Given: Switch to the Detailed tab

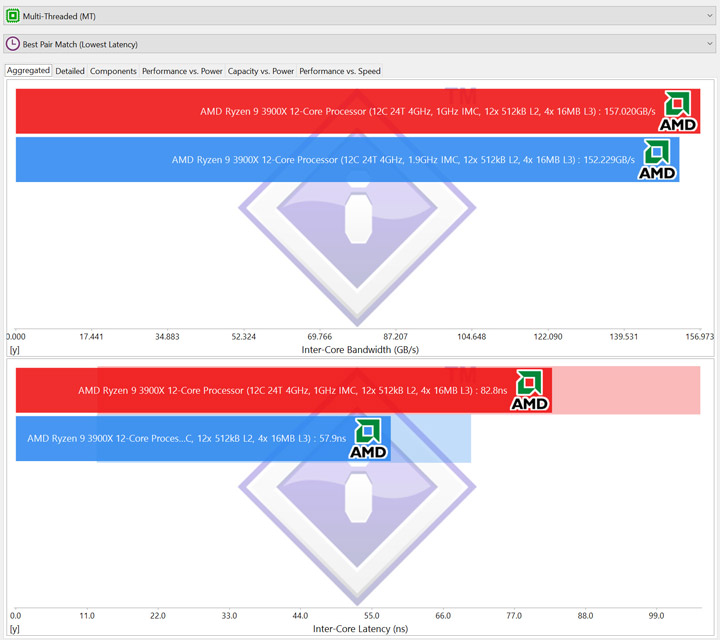Looking at the screenshot, I should [70, 71].
